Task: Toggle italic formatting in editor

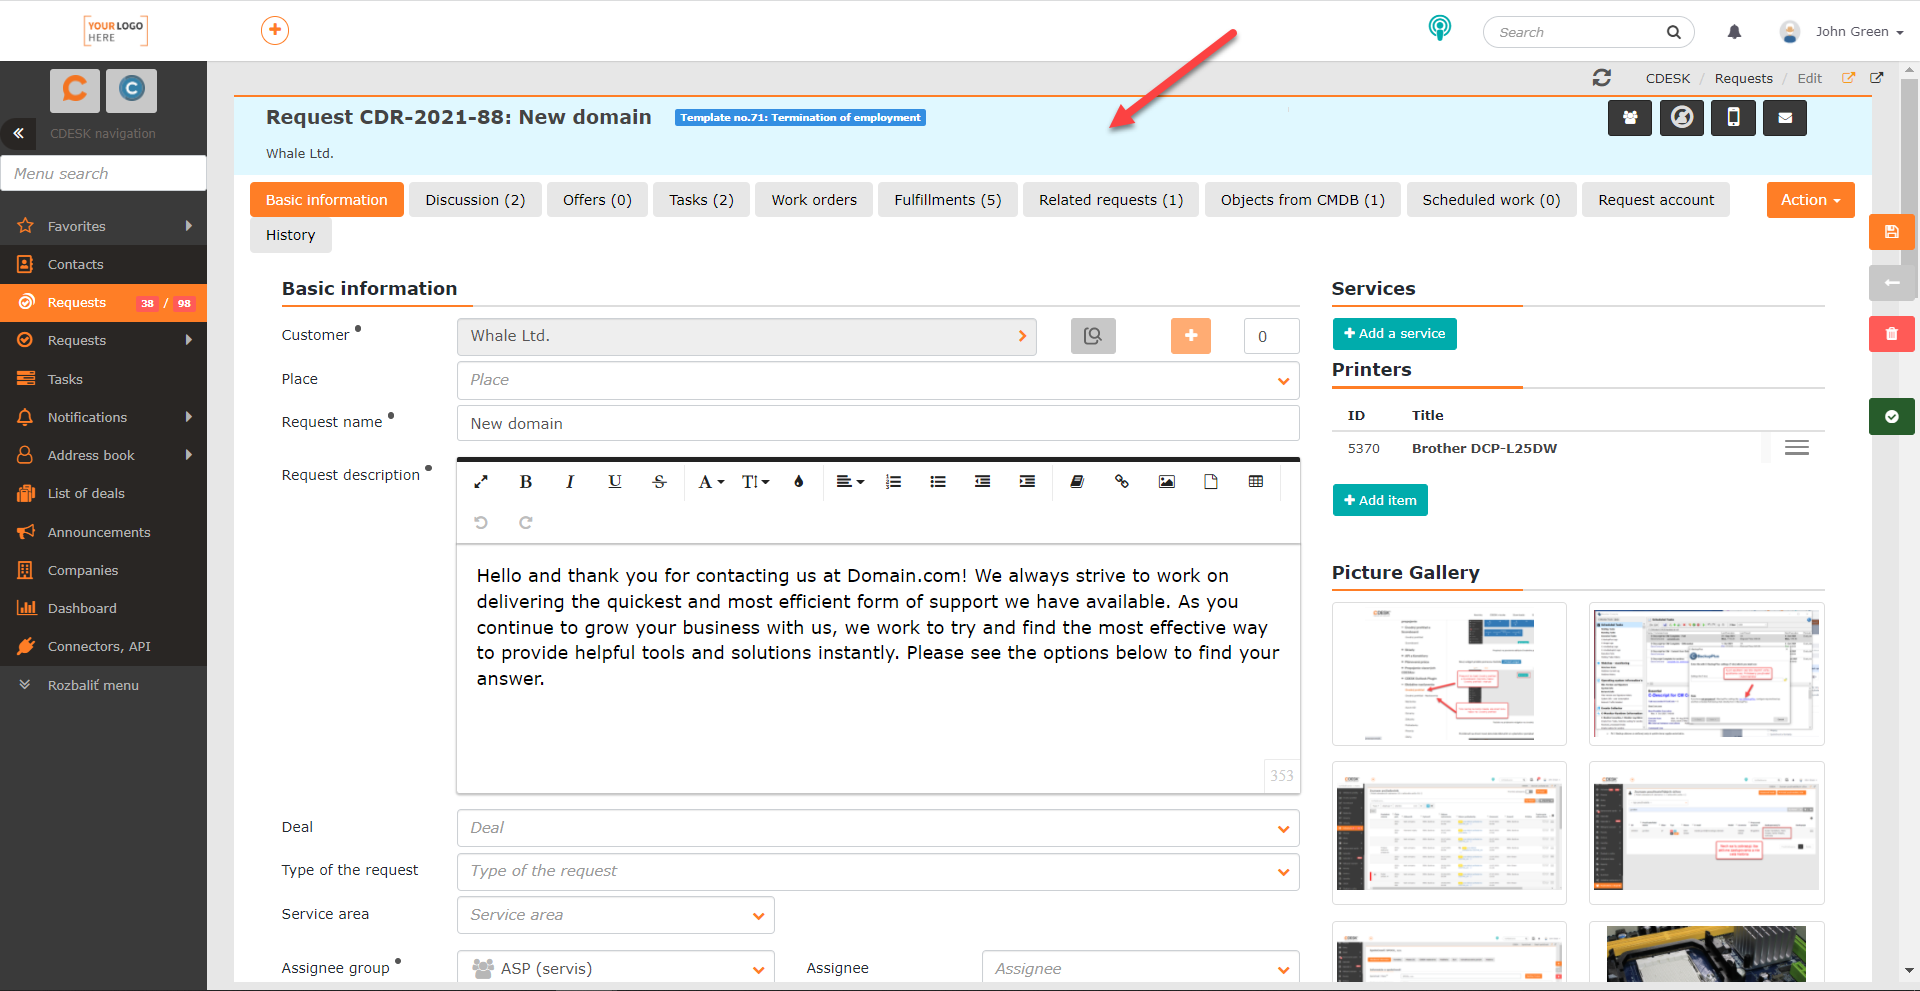Action: tap(570, 482)
